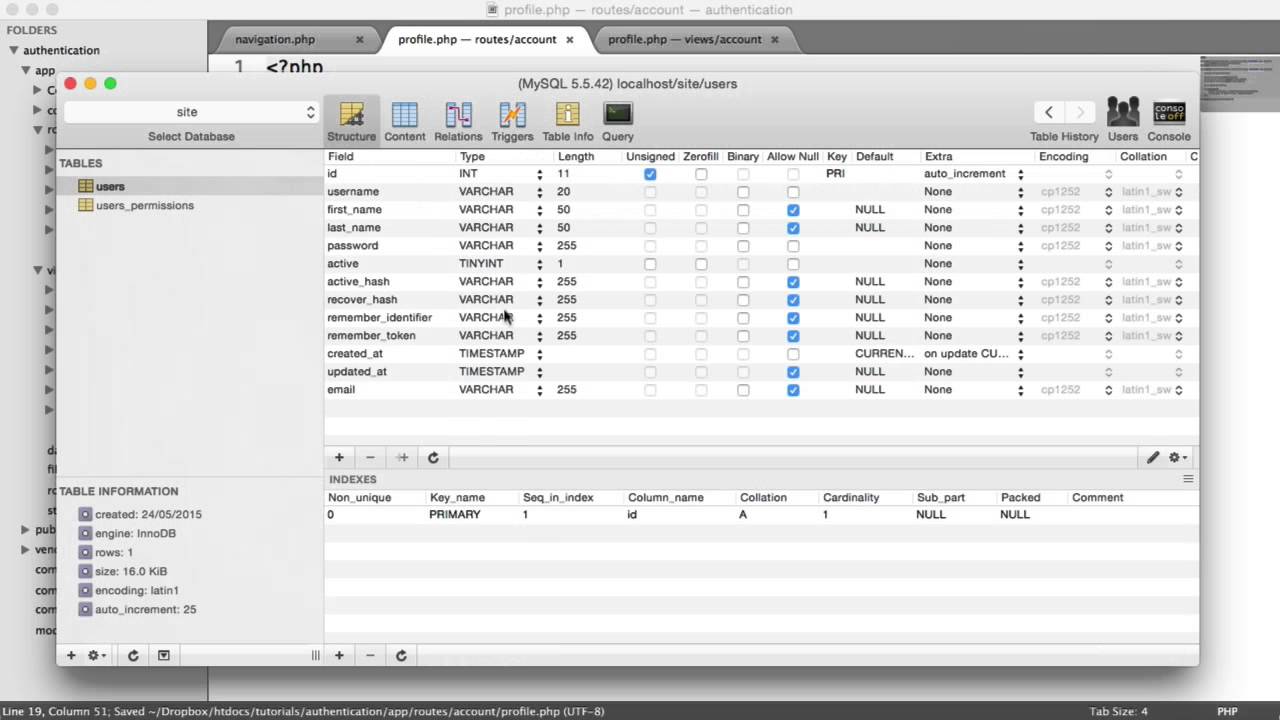Open Encoding dropdown for username field
The image size is (1280, 720).
tap(1108, 192)
